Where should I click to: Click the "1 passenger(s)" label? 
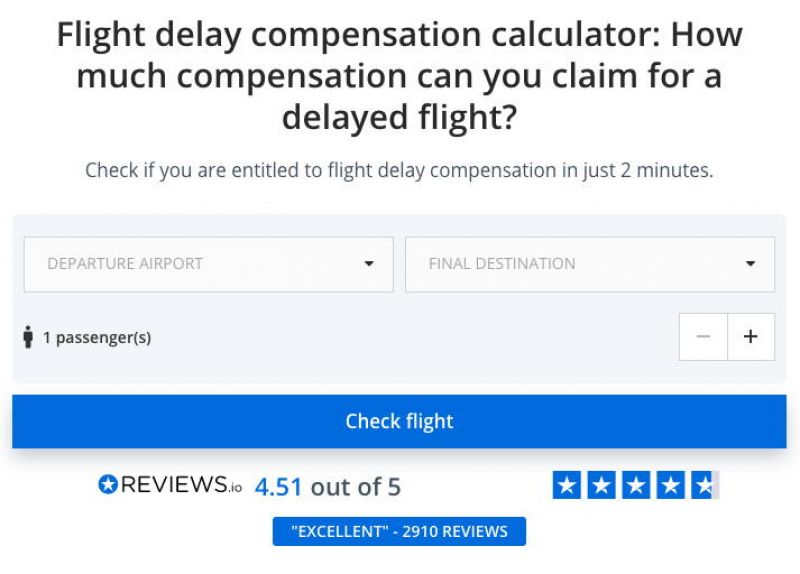click(x=97, y=338)
